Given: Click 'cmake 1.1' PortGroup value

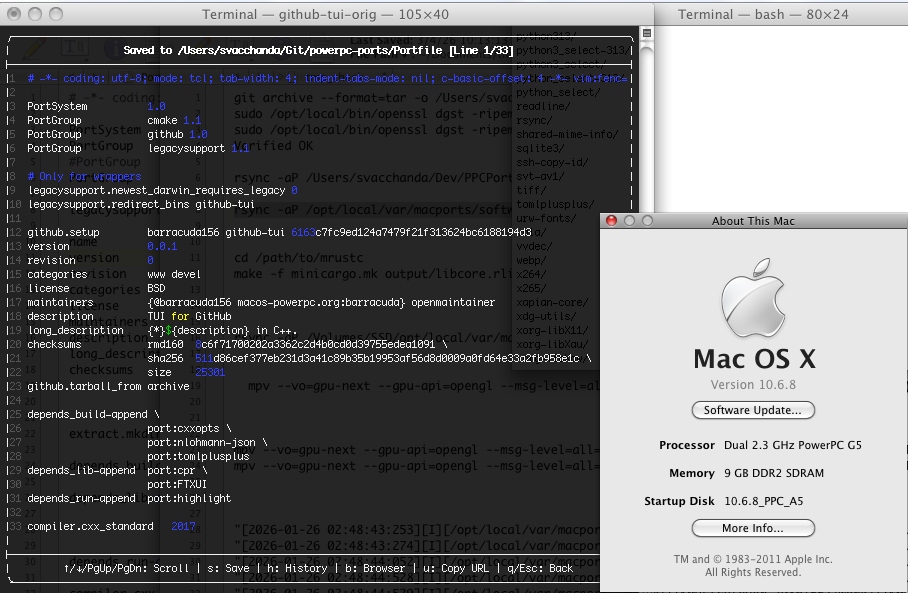Looking at the screenshot, I should point(174,120).
